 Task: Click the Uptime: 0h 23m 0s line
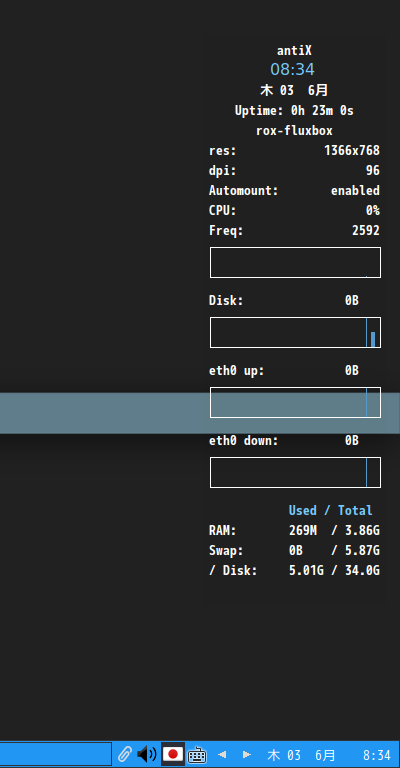294,111
